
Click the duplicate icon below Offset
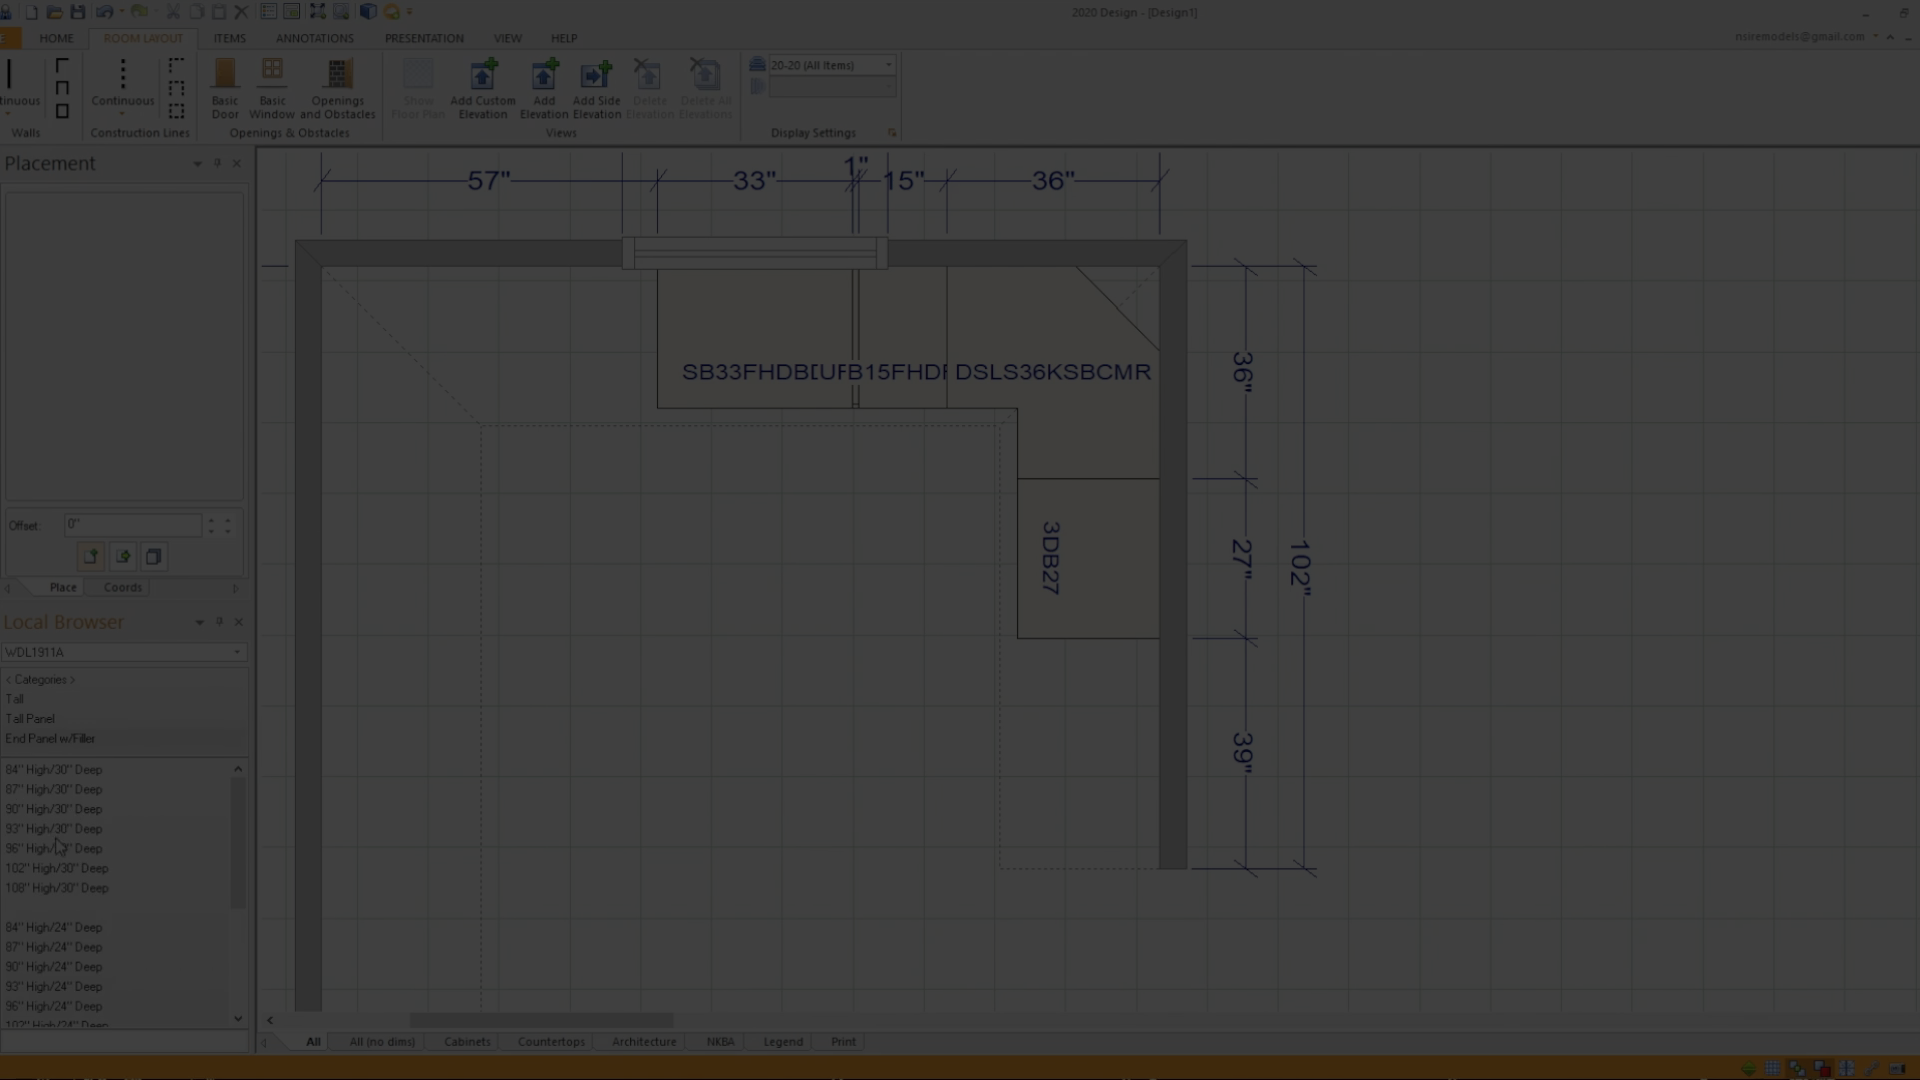[x=153, y=556]
